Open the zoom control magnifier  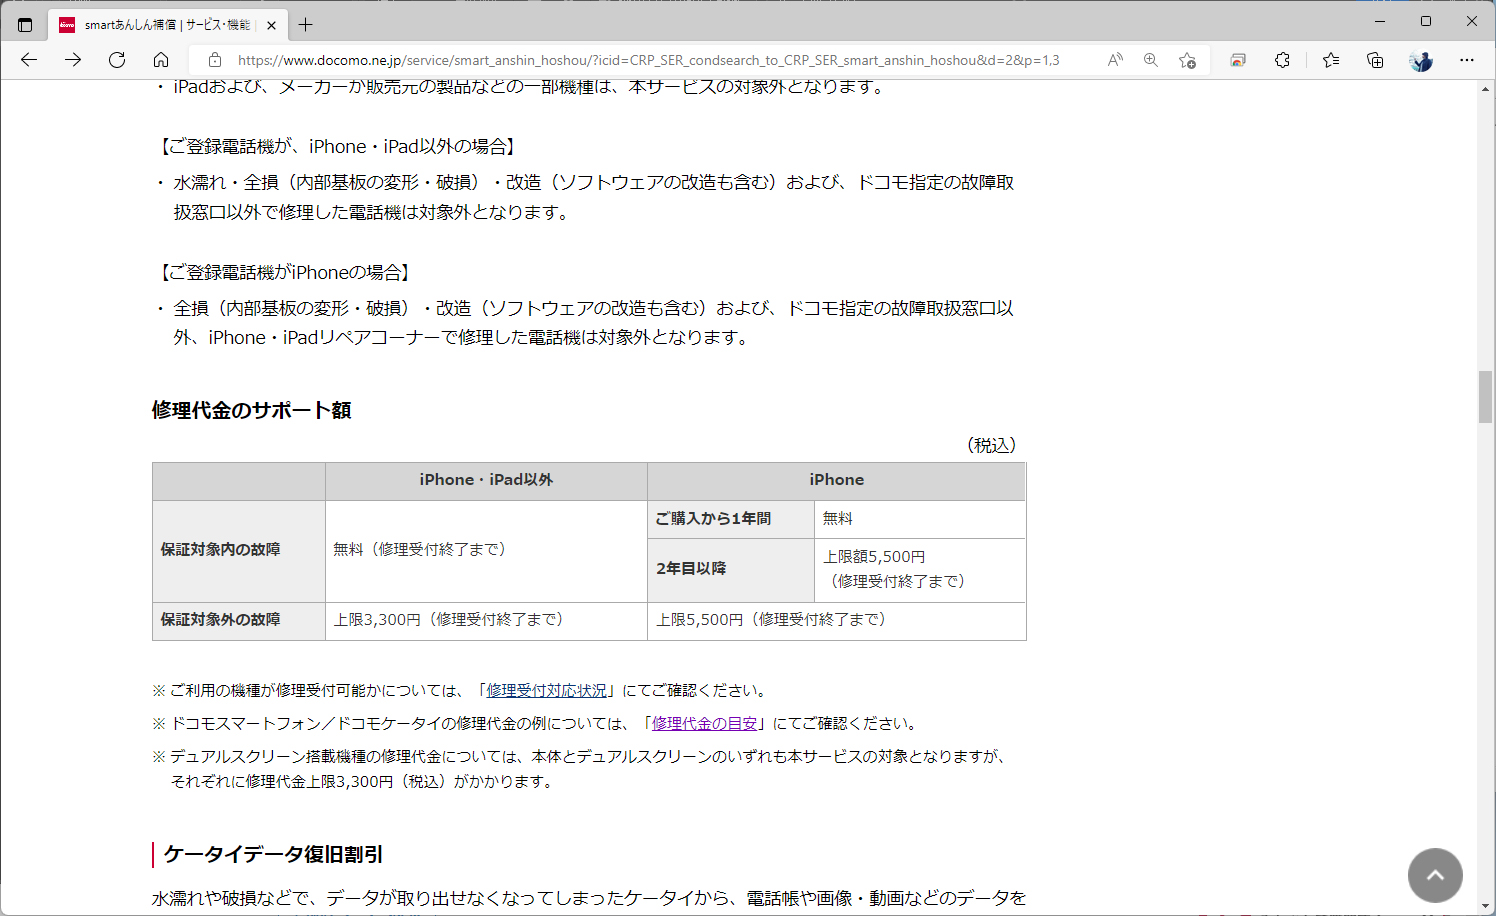click(x=1151, y=59)
